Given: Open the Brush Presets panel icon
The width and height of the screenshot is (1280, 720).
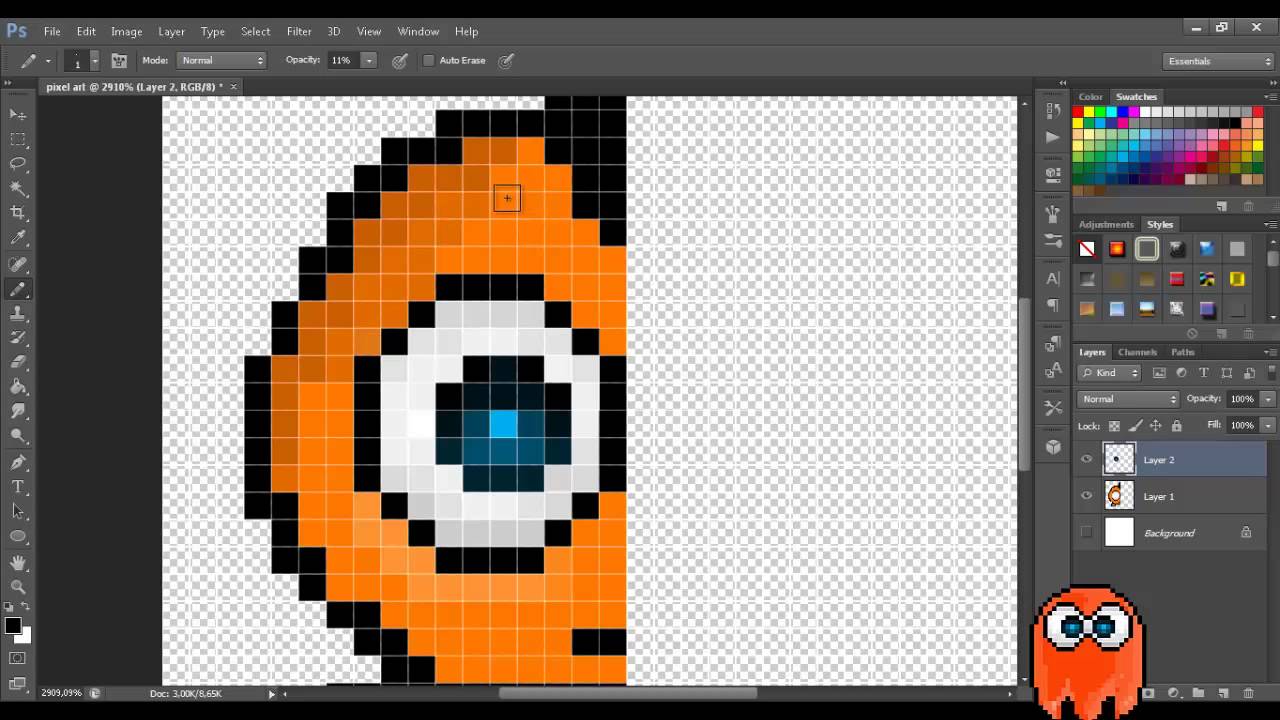Looking at the screenshot, I should pyautogui.click(x=1052, y=241).
